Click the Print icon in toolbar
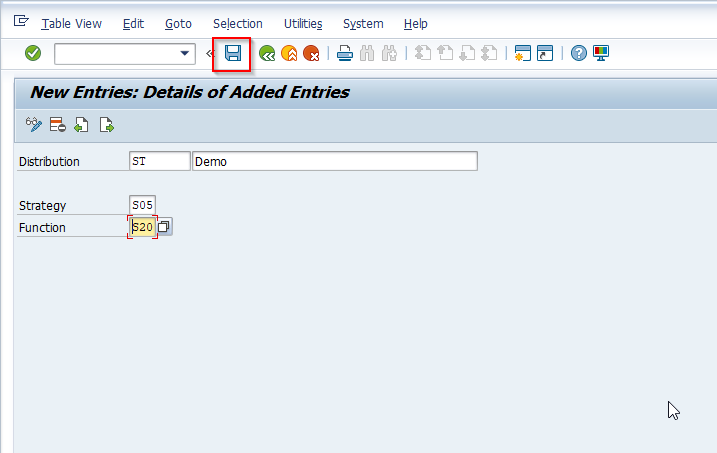Screen dimensions: 717x453 point(344,53)
